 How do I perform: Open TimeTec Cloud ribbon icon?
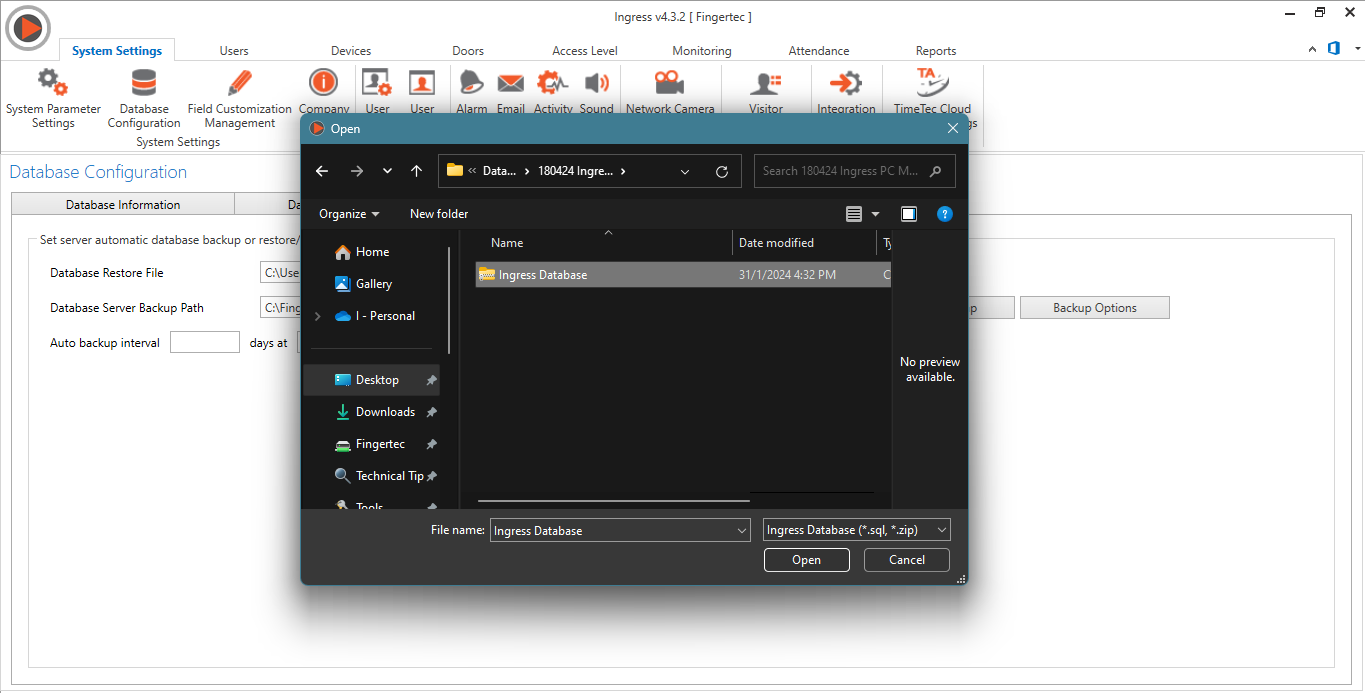(x=932, y=82)
